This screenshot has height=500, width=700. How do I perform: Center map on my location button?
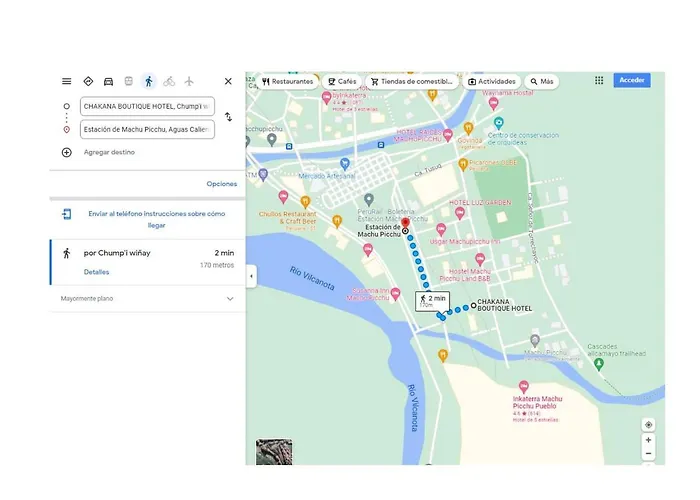tap(648, 425)
